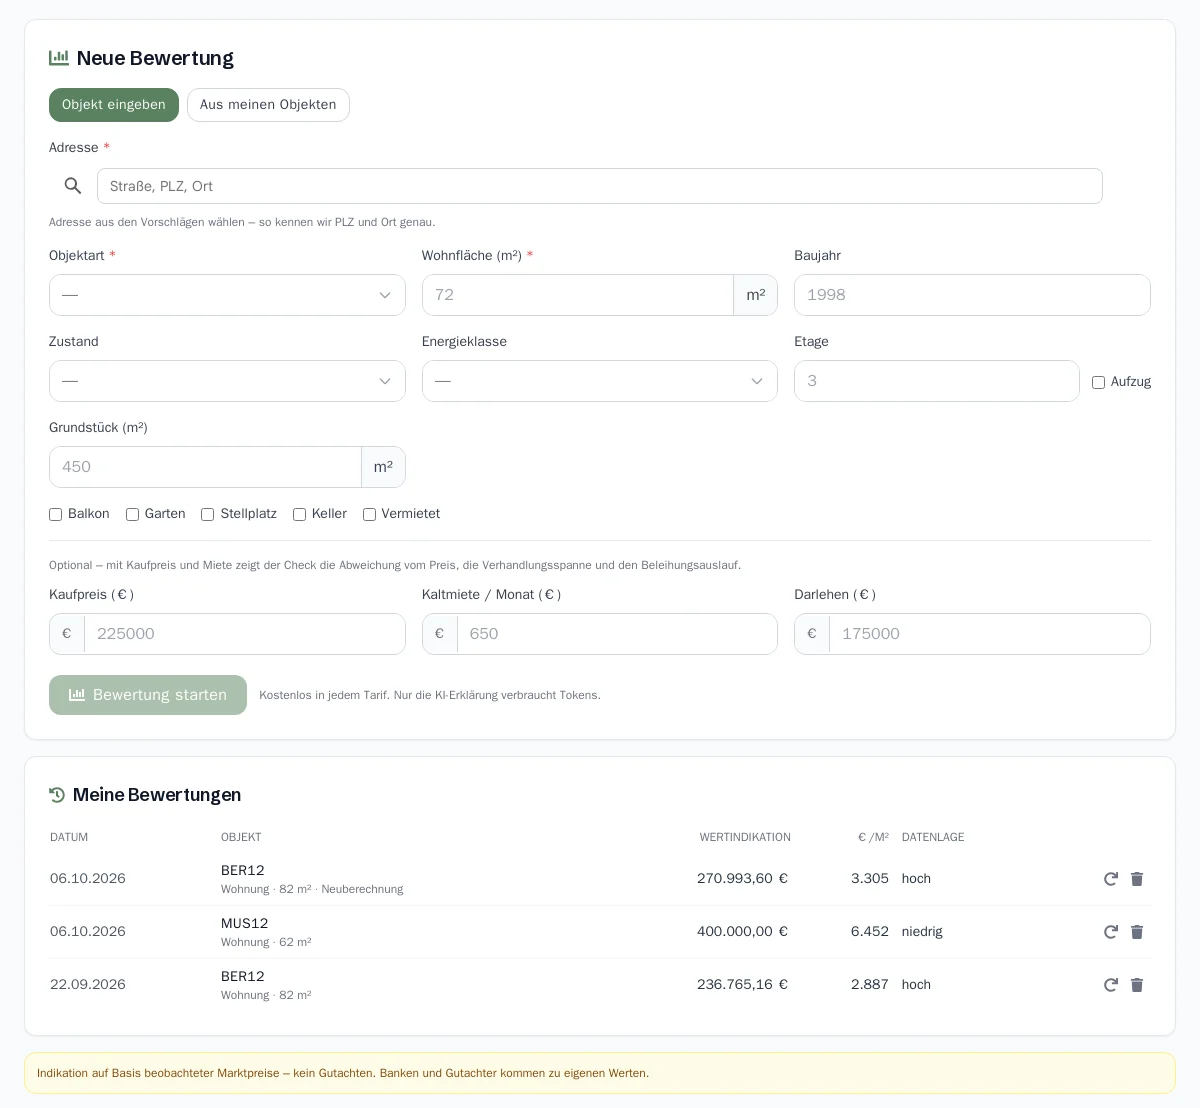This screenshot has height=1108, width=1200.
Task: Click the WERTINDIKATION column header
Action: click(745, 837)
